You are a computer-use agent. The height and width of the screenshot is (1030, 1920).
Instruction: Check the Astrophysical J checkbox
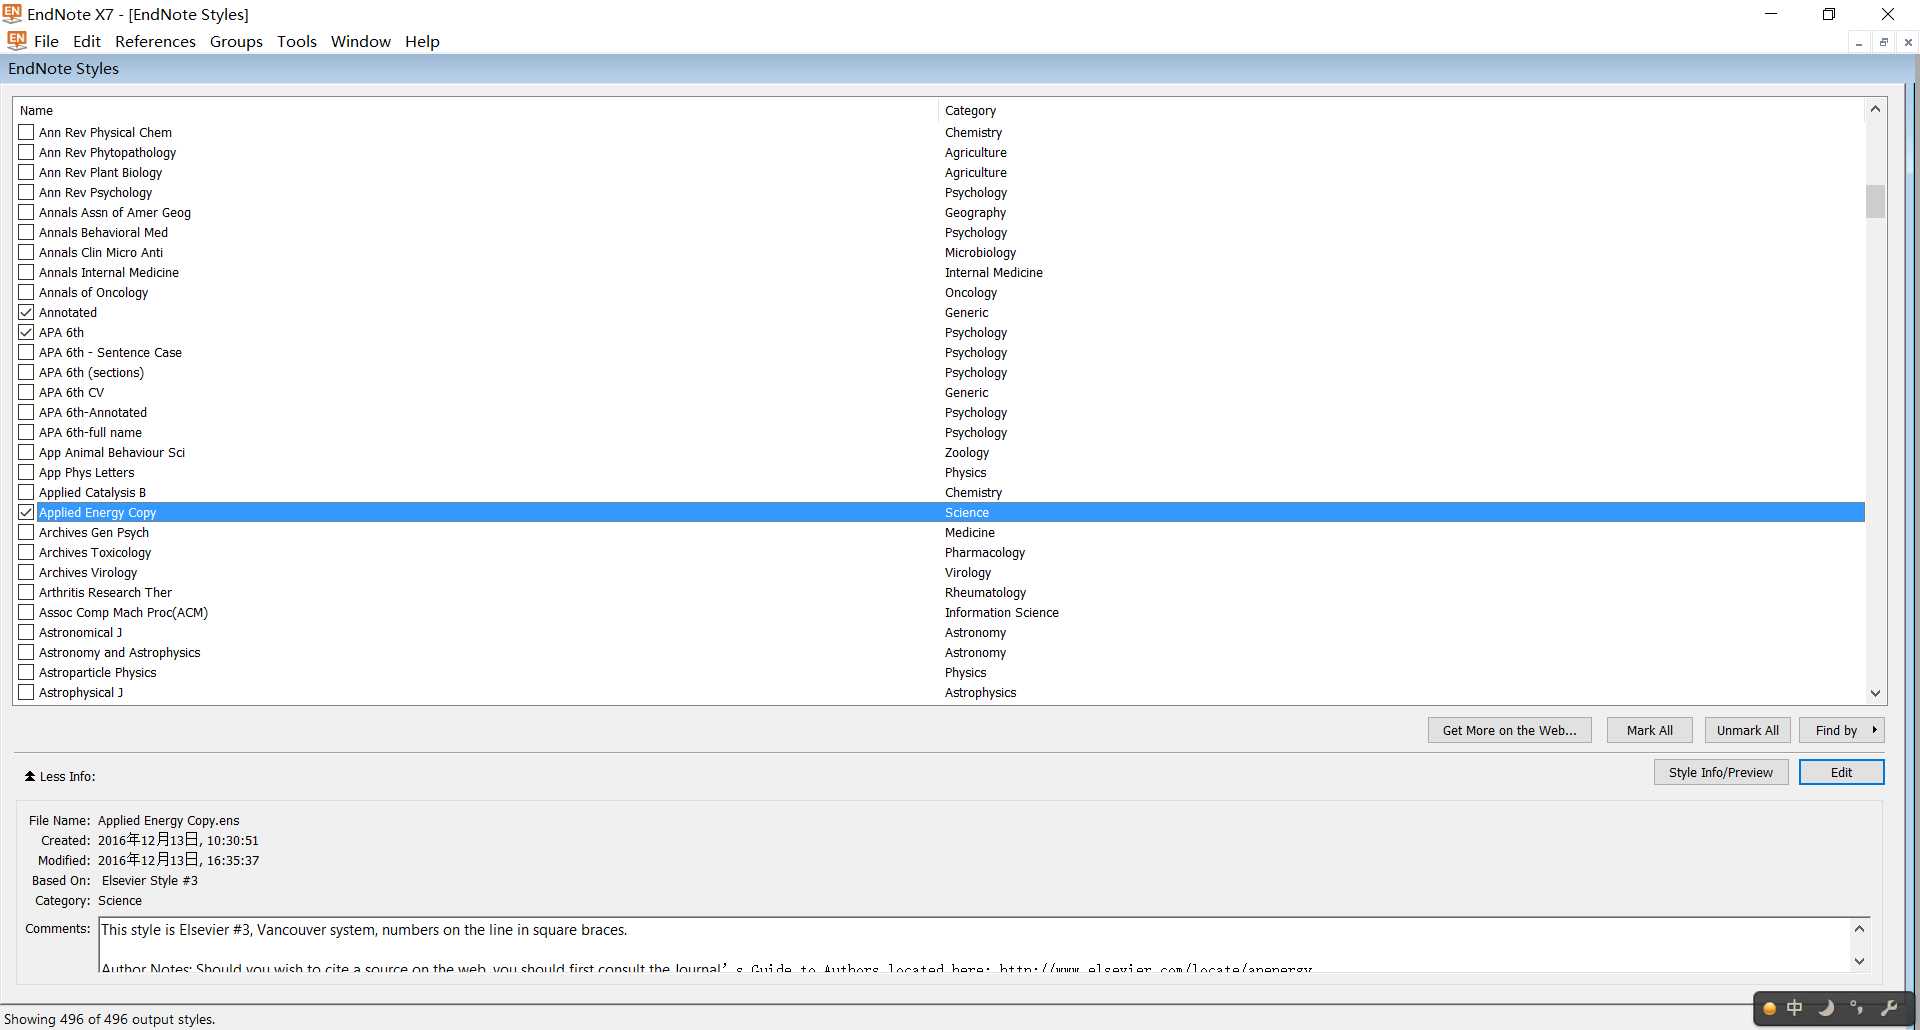pyautogui.click(x=26, y=692)
